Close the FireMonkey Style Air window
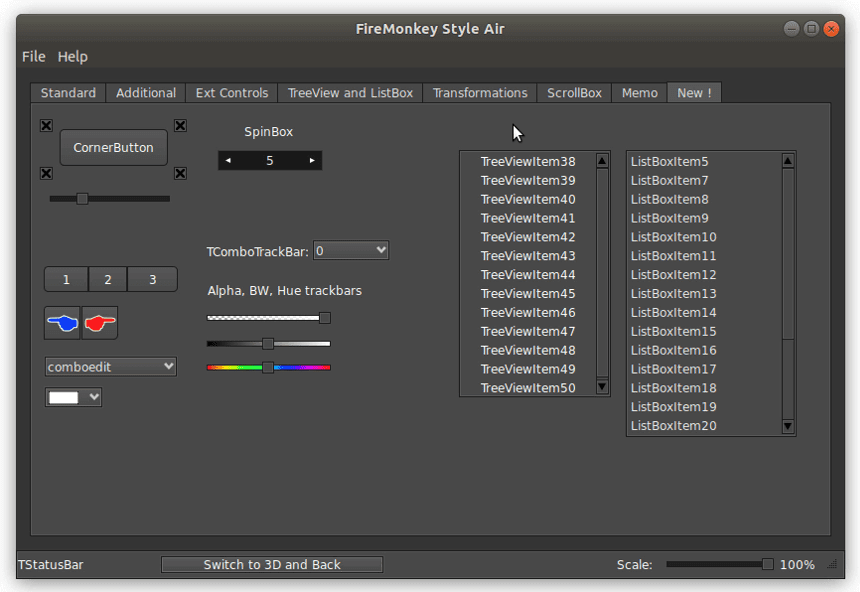The height and width of the screenshot is (592, 860). (x=831, y=29)
